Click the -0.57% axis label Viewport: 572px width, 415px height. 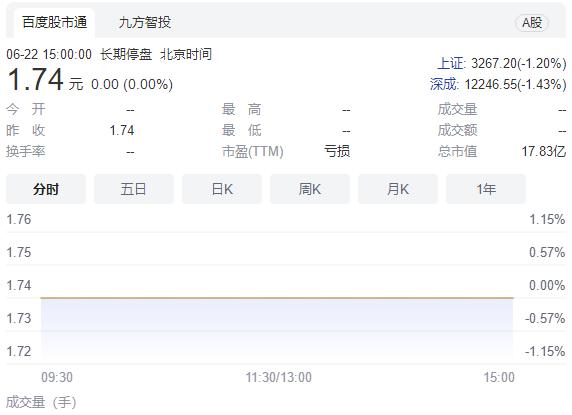click(x=545, y=318)
